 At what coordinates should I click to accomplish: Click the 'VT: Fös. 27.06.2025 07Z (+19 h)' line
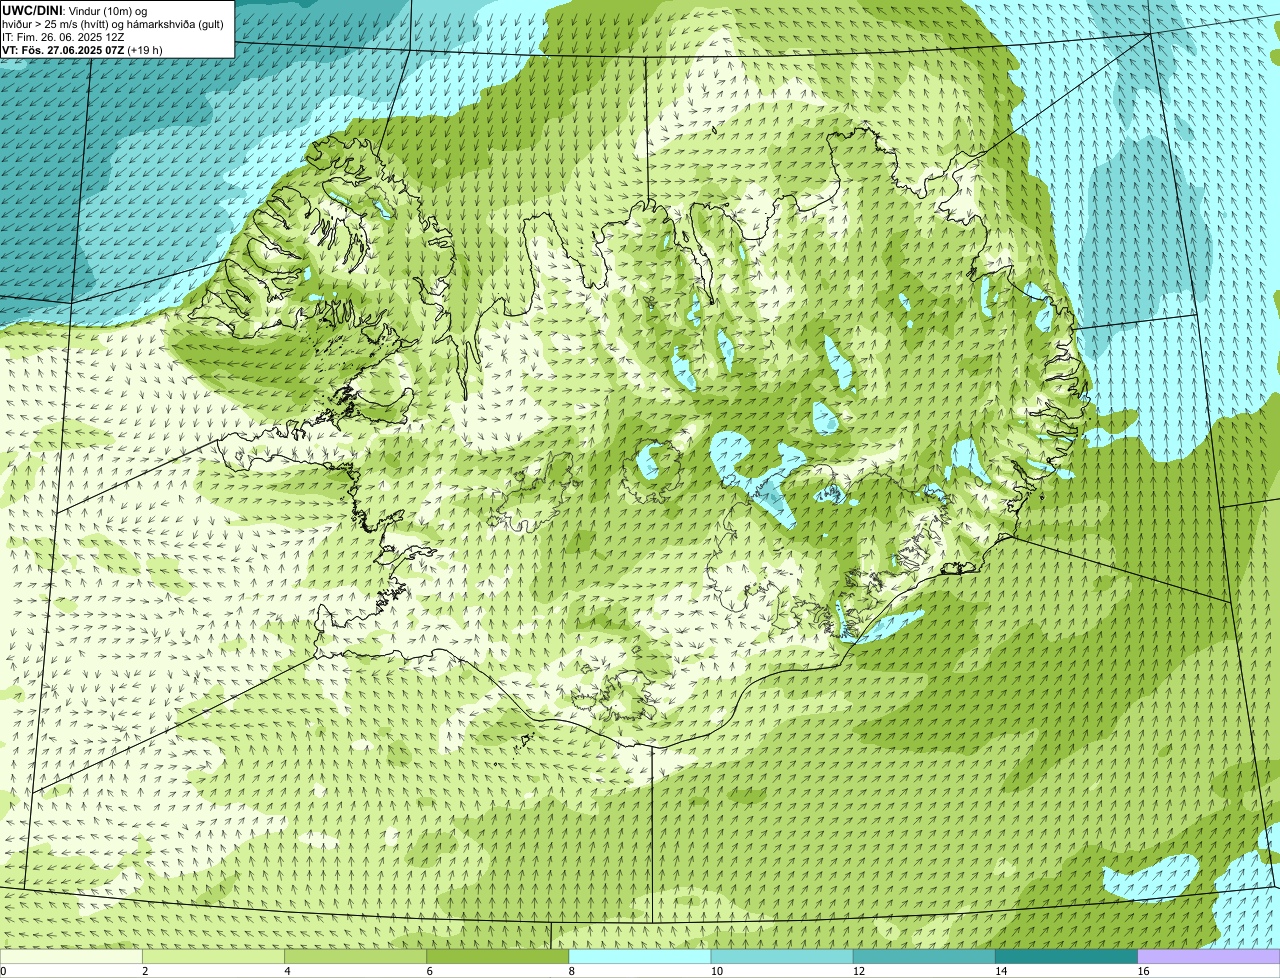pos(82,50)
